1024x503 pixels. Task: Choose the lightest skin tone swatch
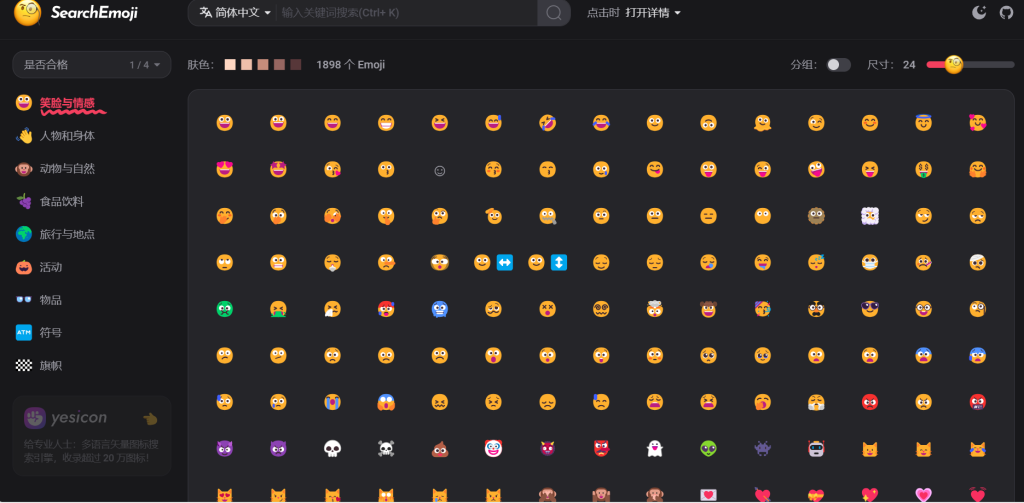click(x=230, y=65)
